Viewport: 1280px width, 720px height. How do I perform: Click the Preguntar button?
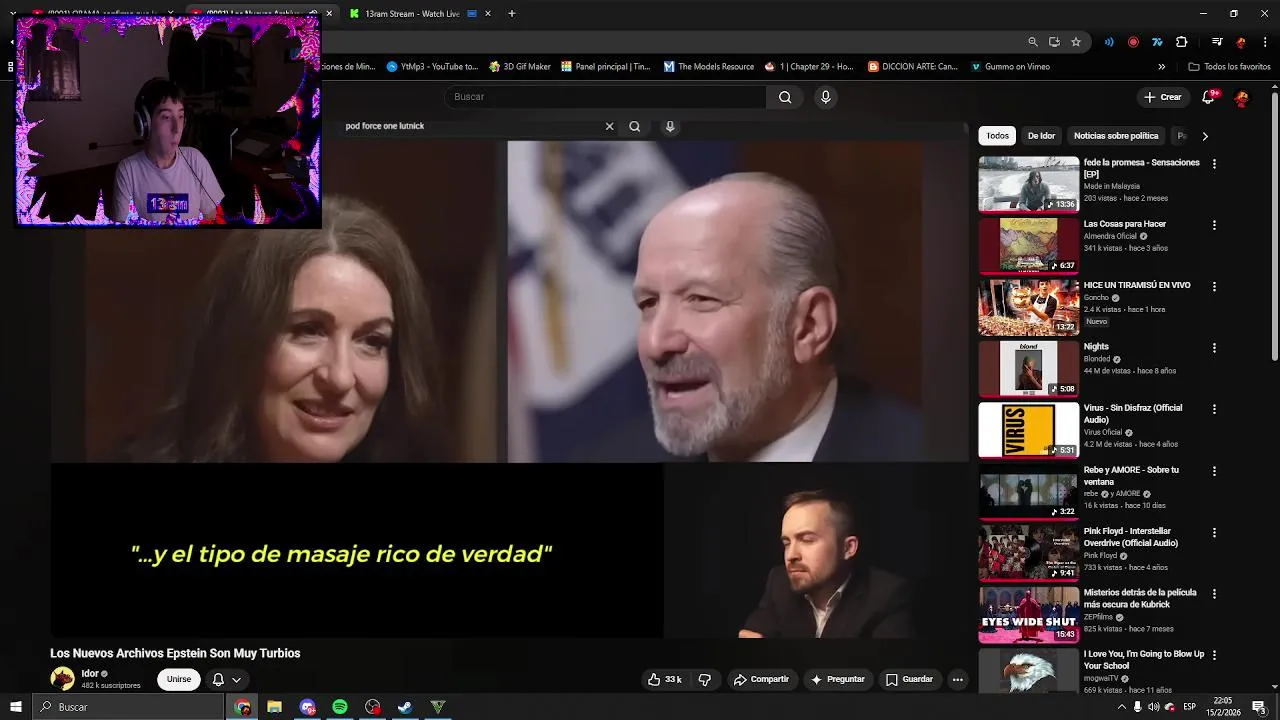pos(837,679)
